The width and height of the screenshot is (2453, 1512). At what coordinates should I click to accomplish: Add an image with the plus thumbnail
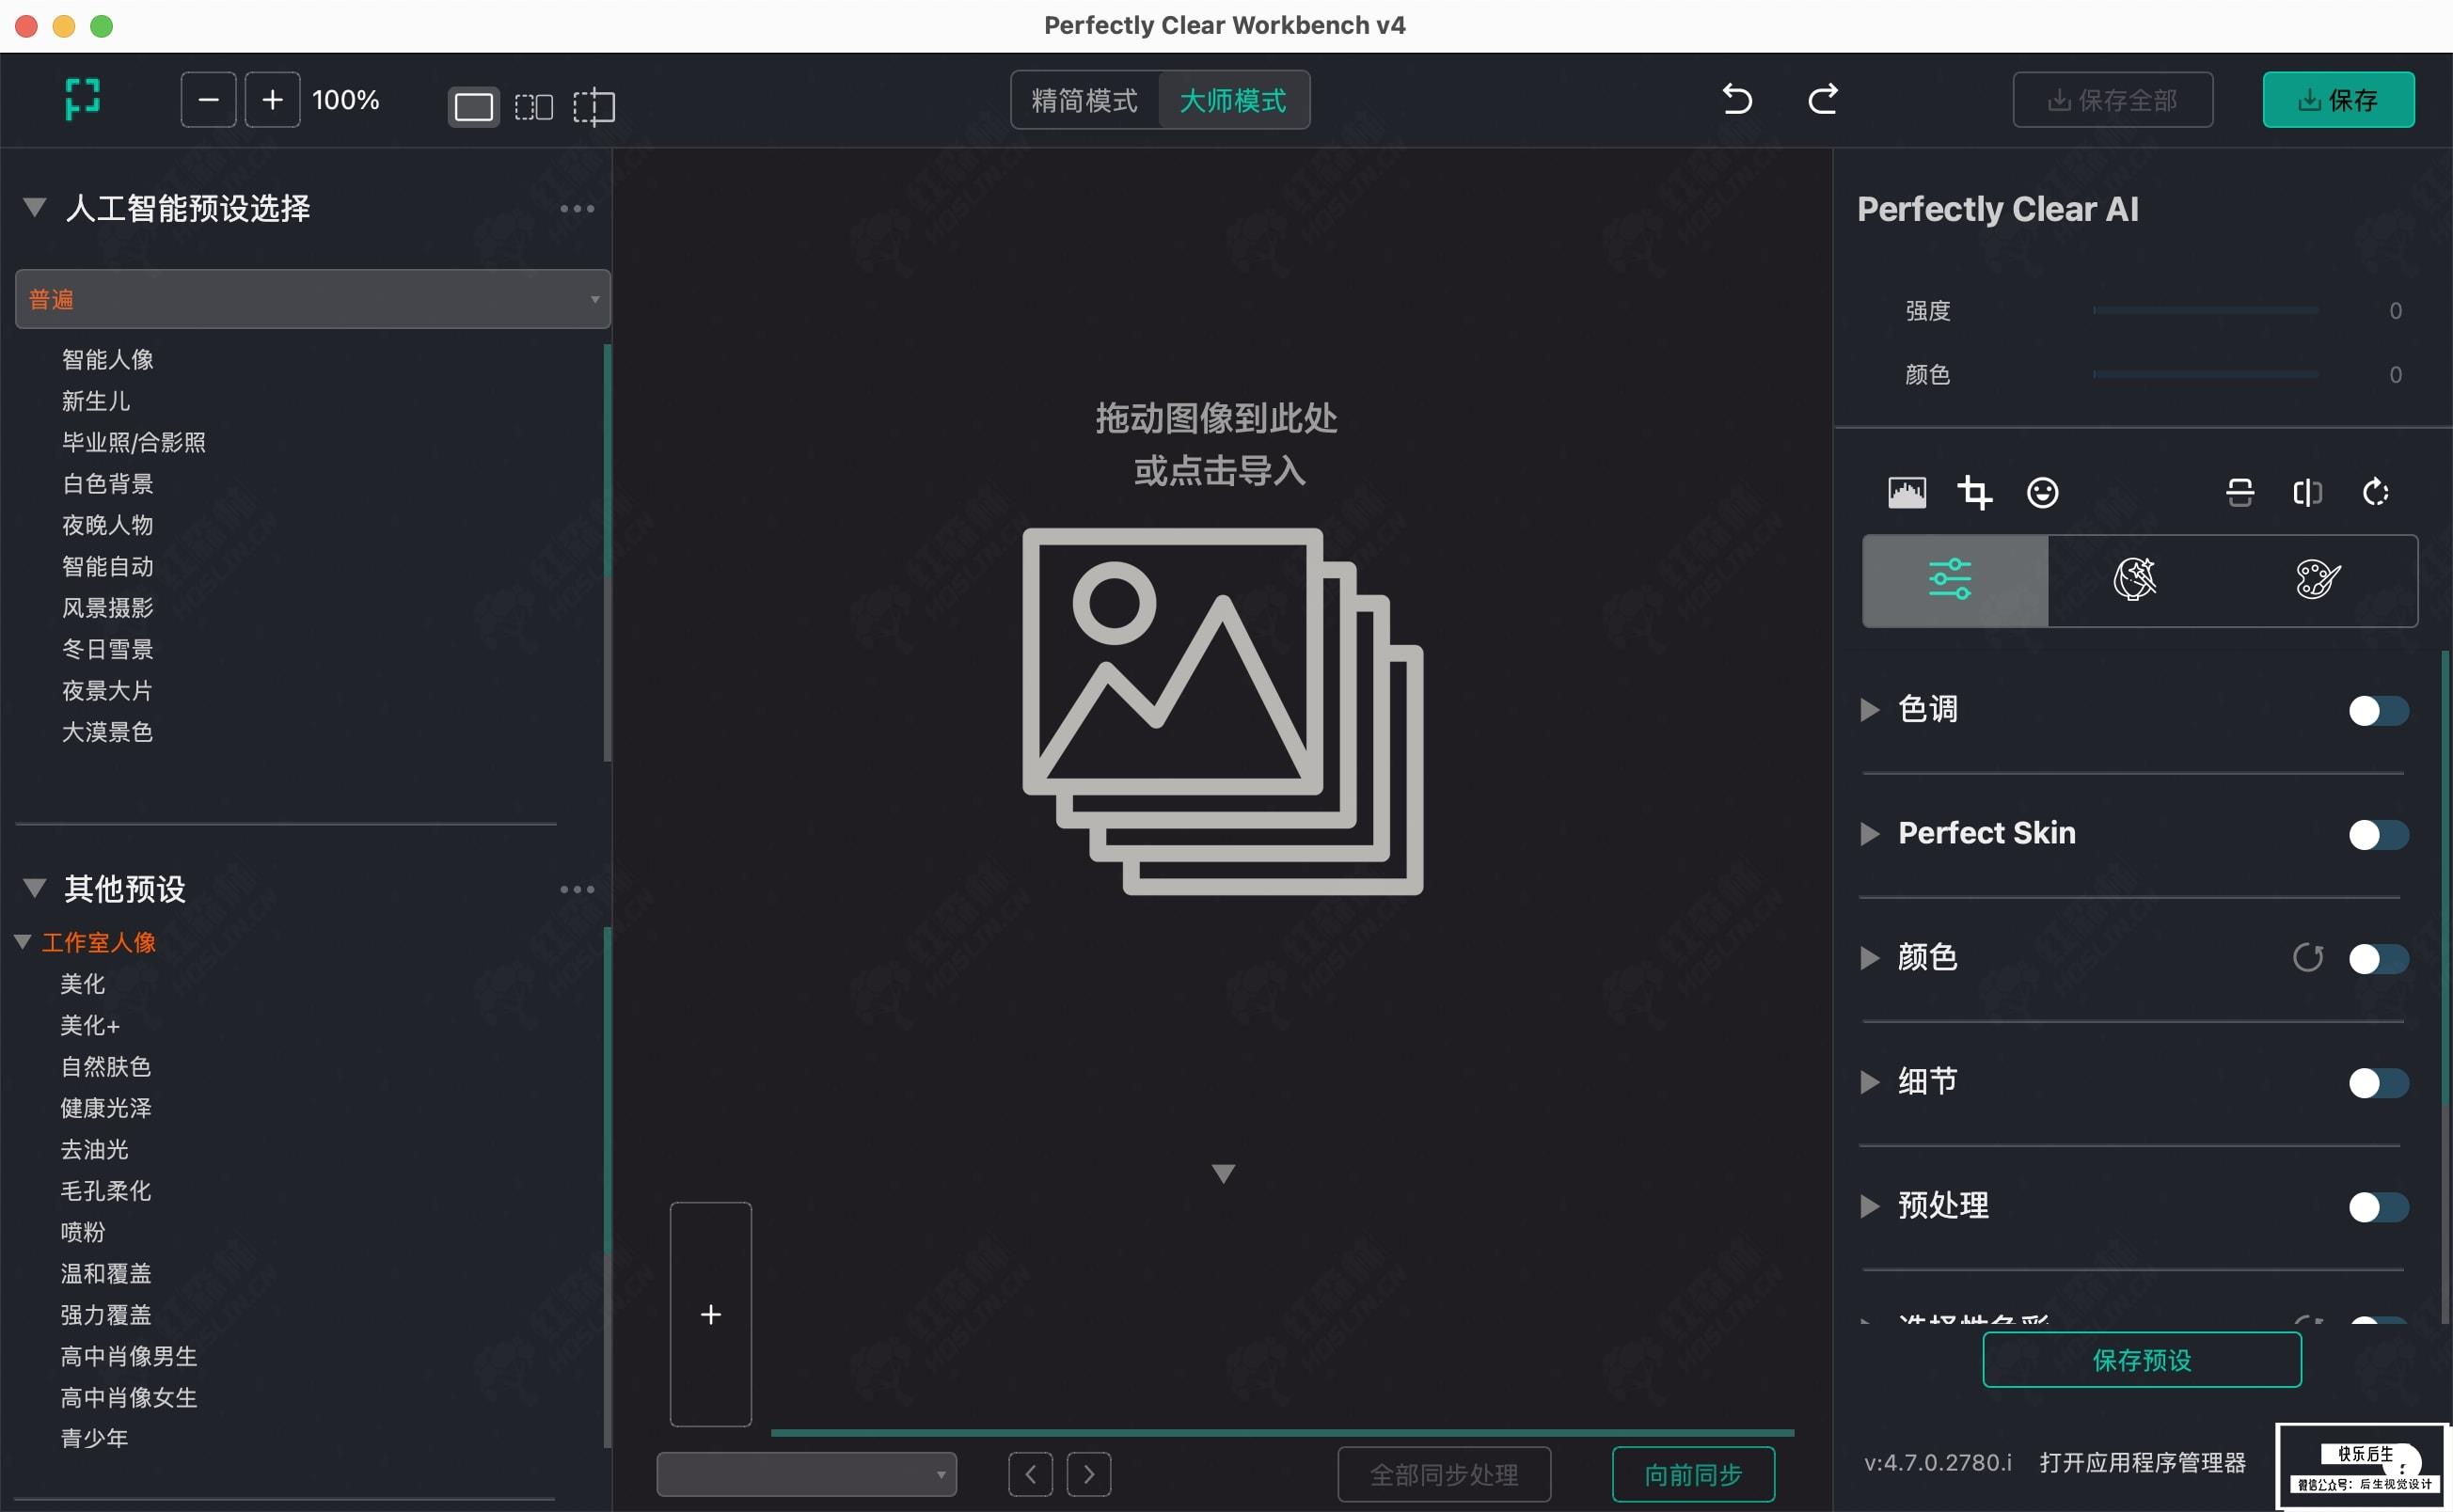pos(711,1314)
